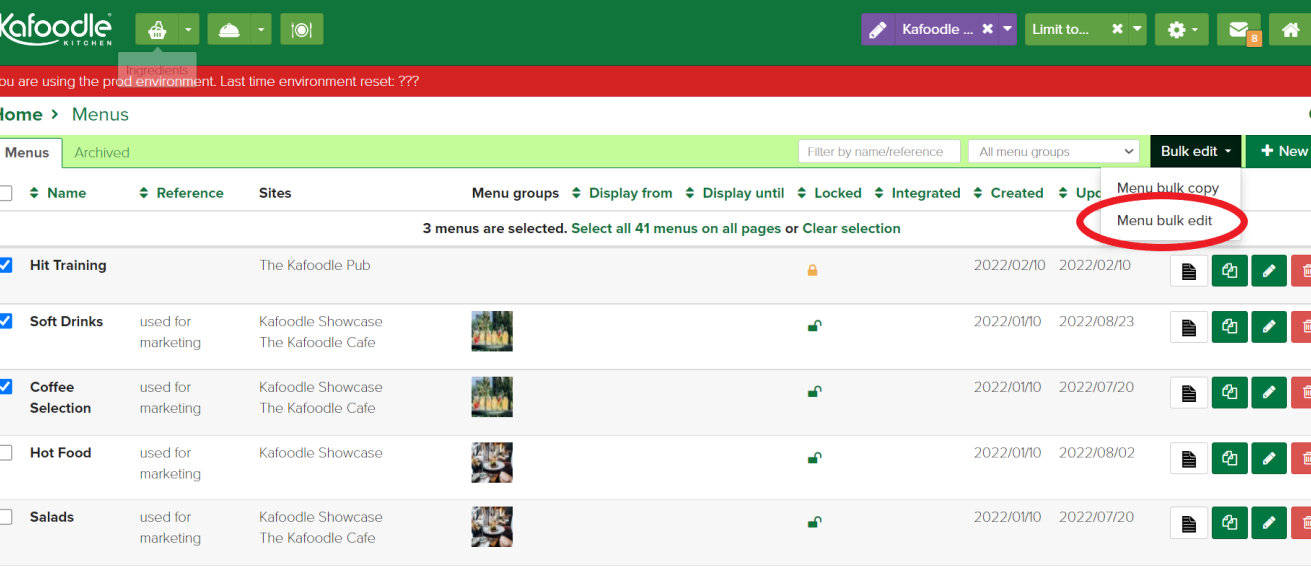The width and height of the screenshot is (1311, 569).
Task: Open the settings gear menu
Action: point(1182,29)
